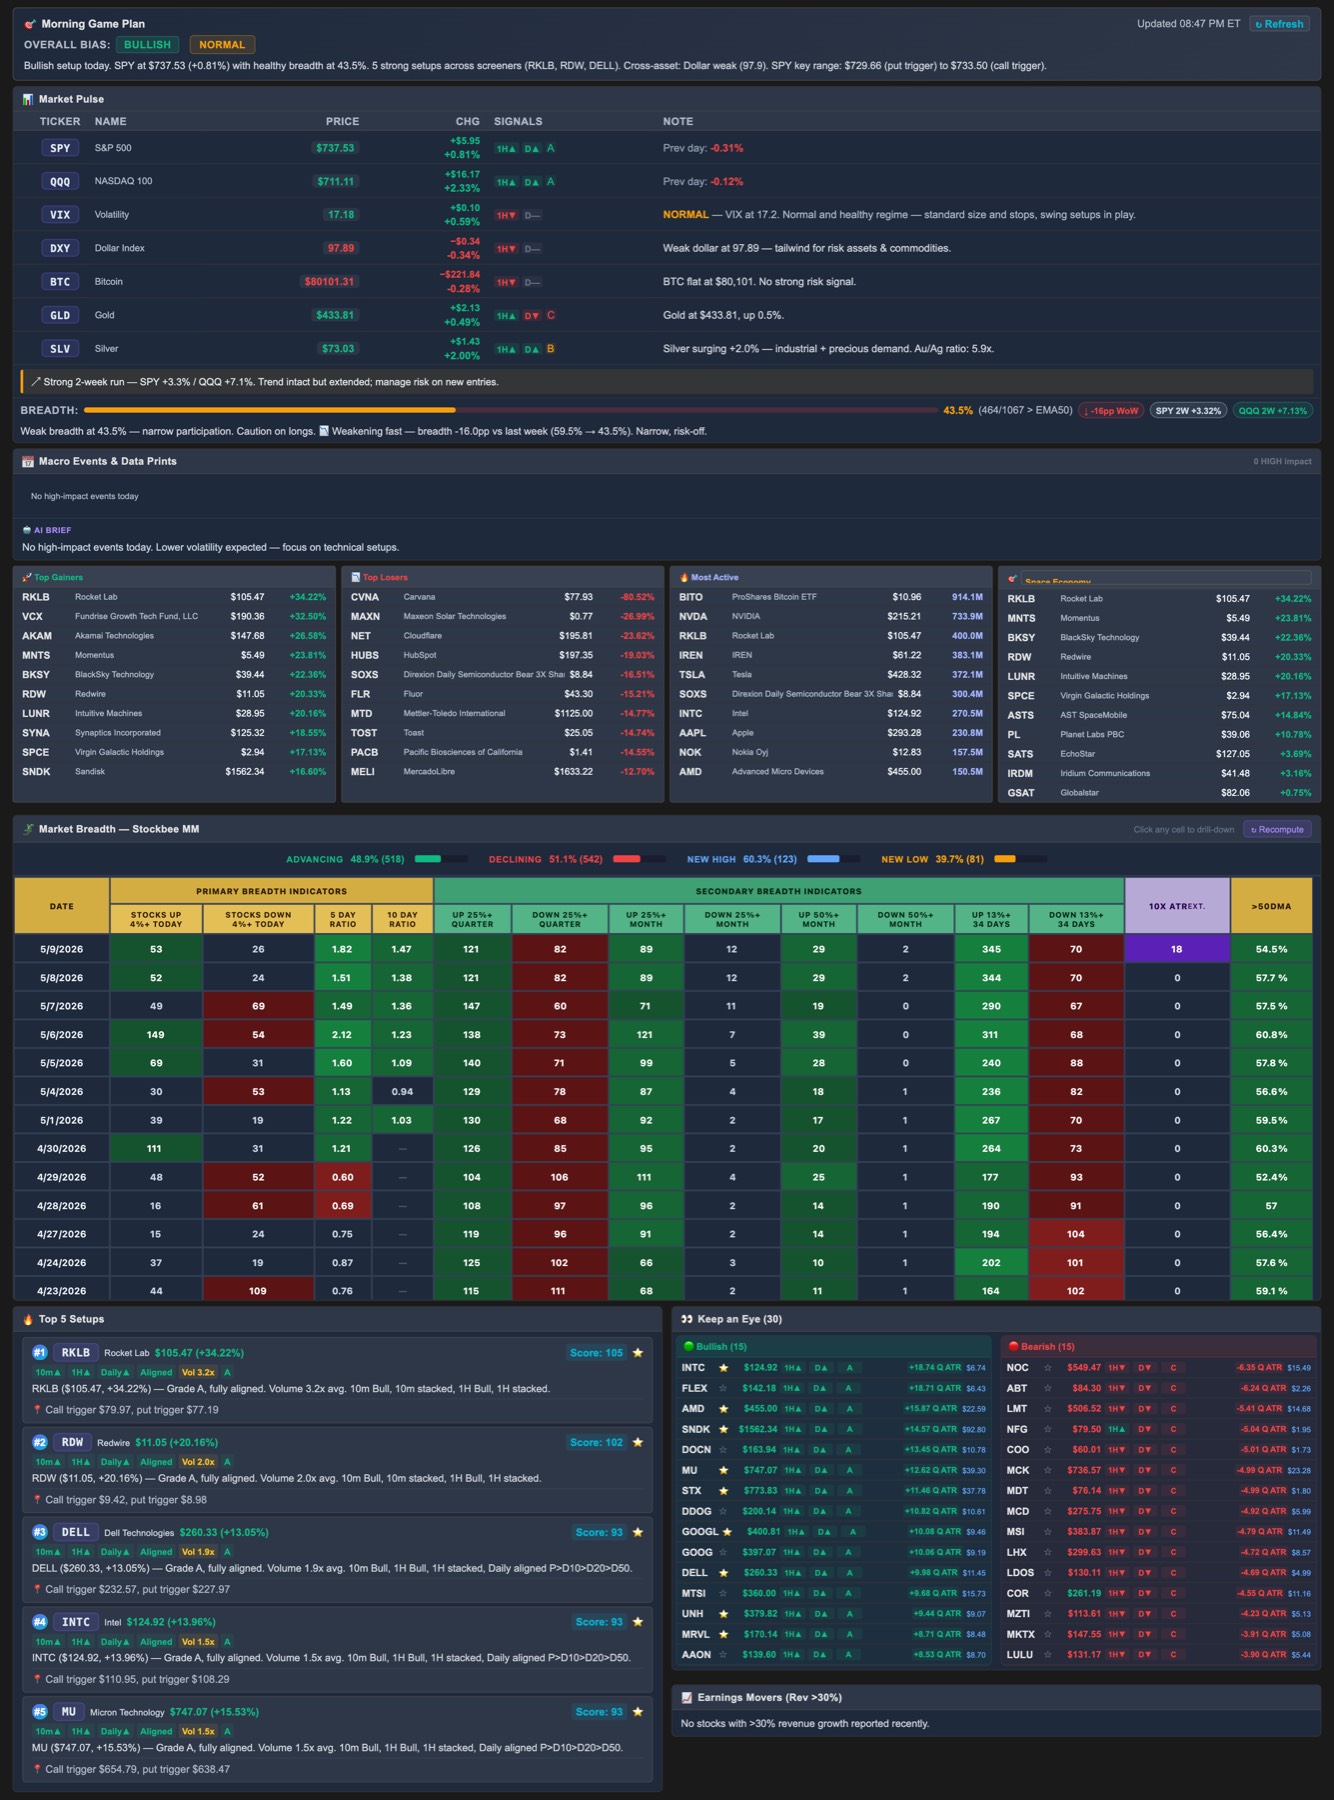Click the Bullish (15) list header
Viewport: 1334px width, 1800px height.
tap(836, 1346)
